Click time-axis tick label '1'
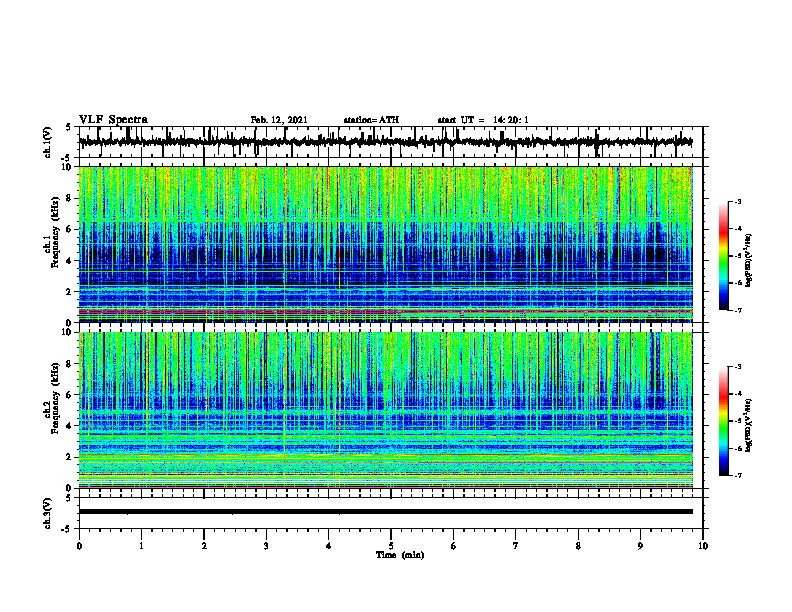 coord(141,546)
